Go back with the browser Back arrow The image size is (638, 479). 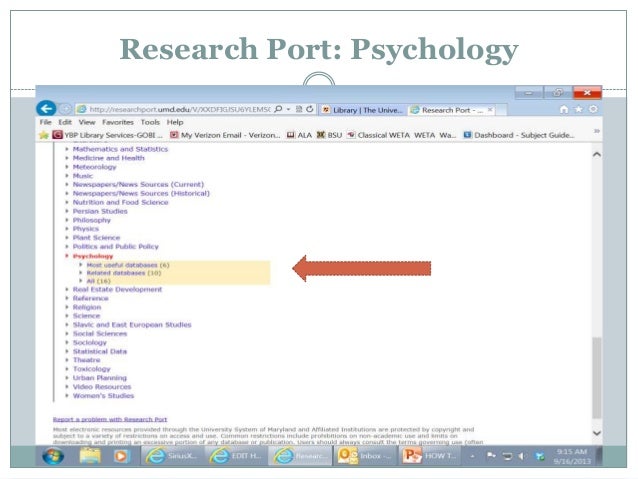click(46, 109)
